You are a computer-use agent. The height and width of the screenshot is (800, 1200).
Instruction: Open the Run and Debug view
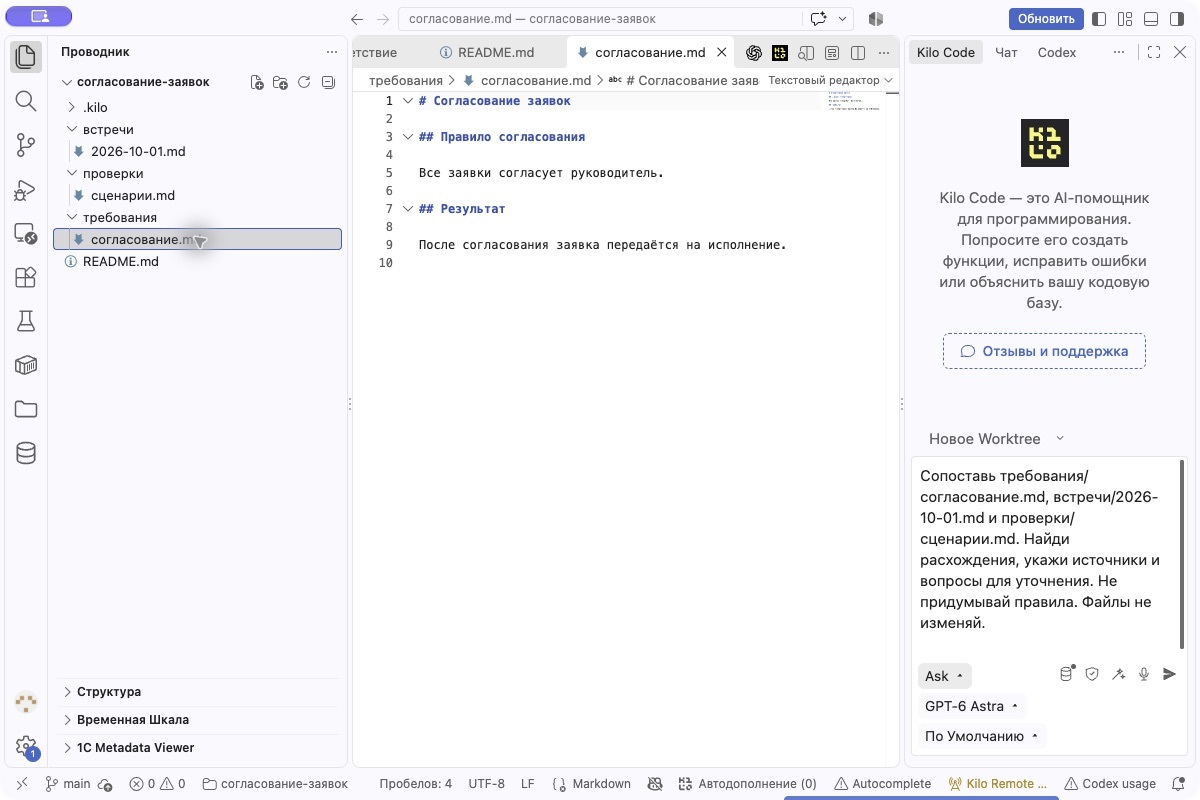coord(26,190)
